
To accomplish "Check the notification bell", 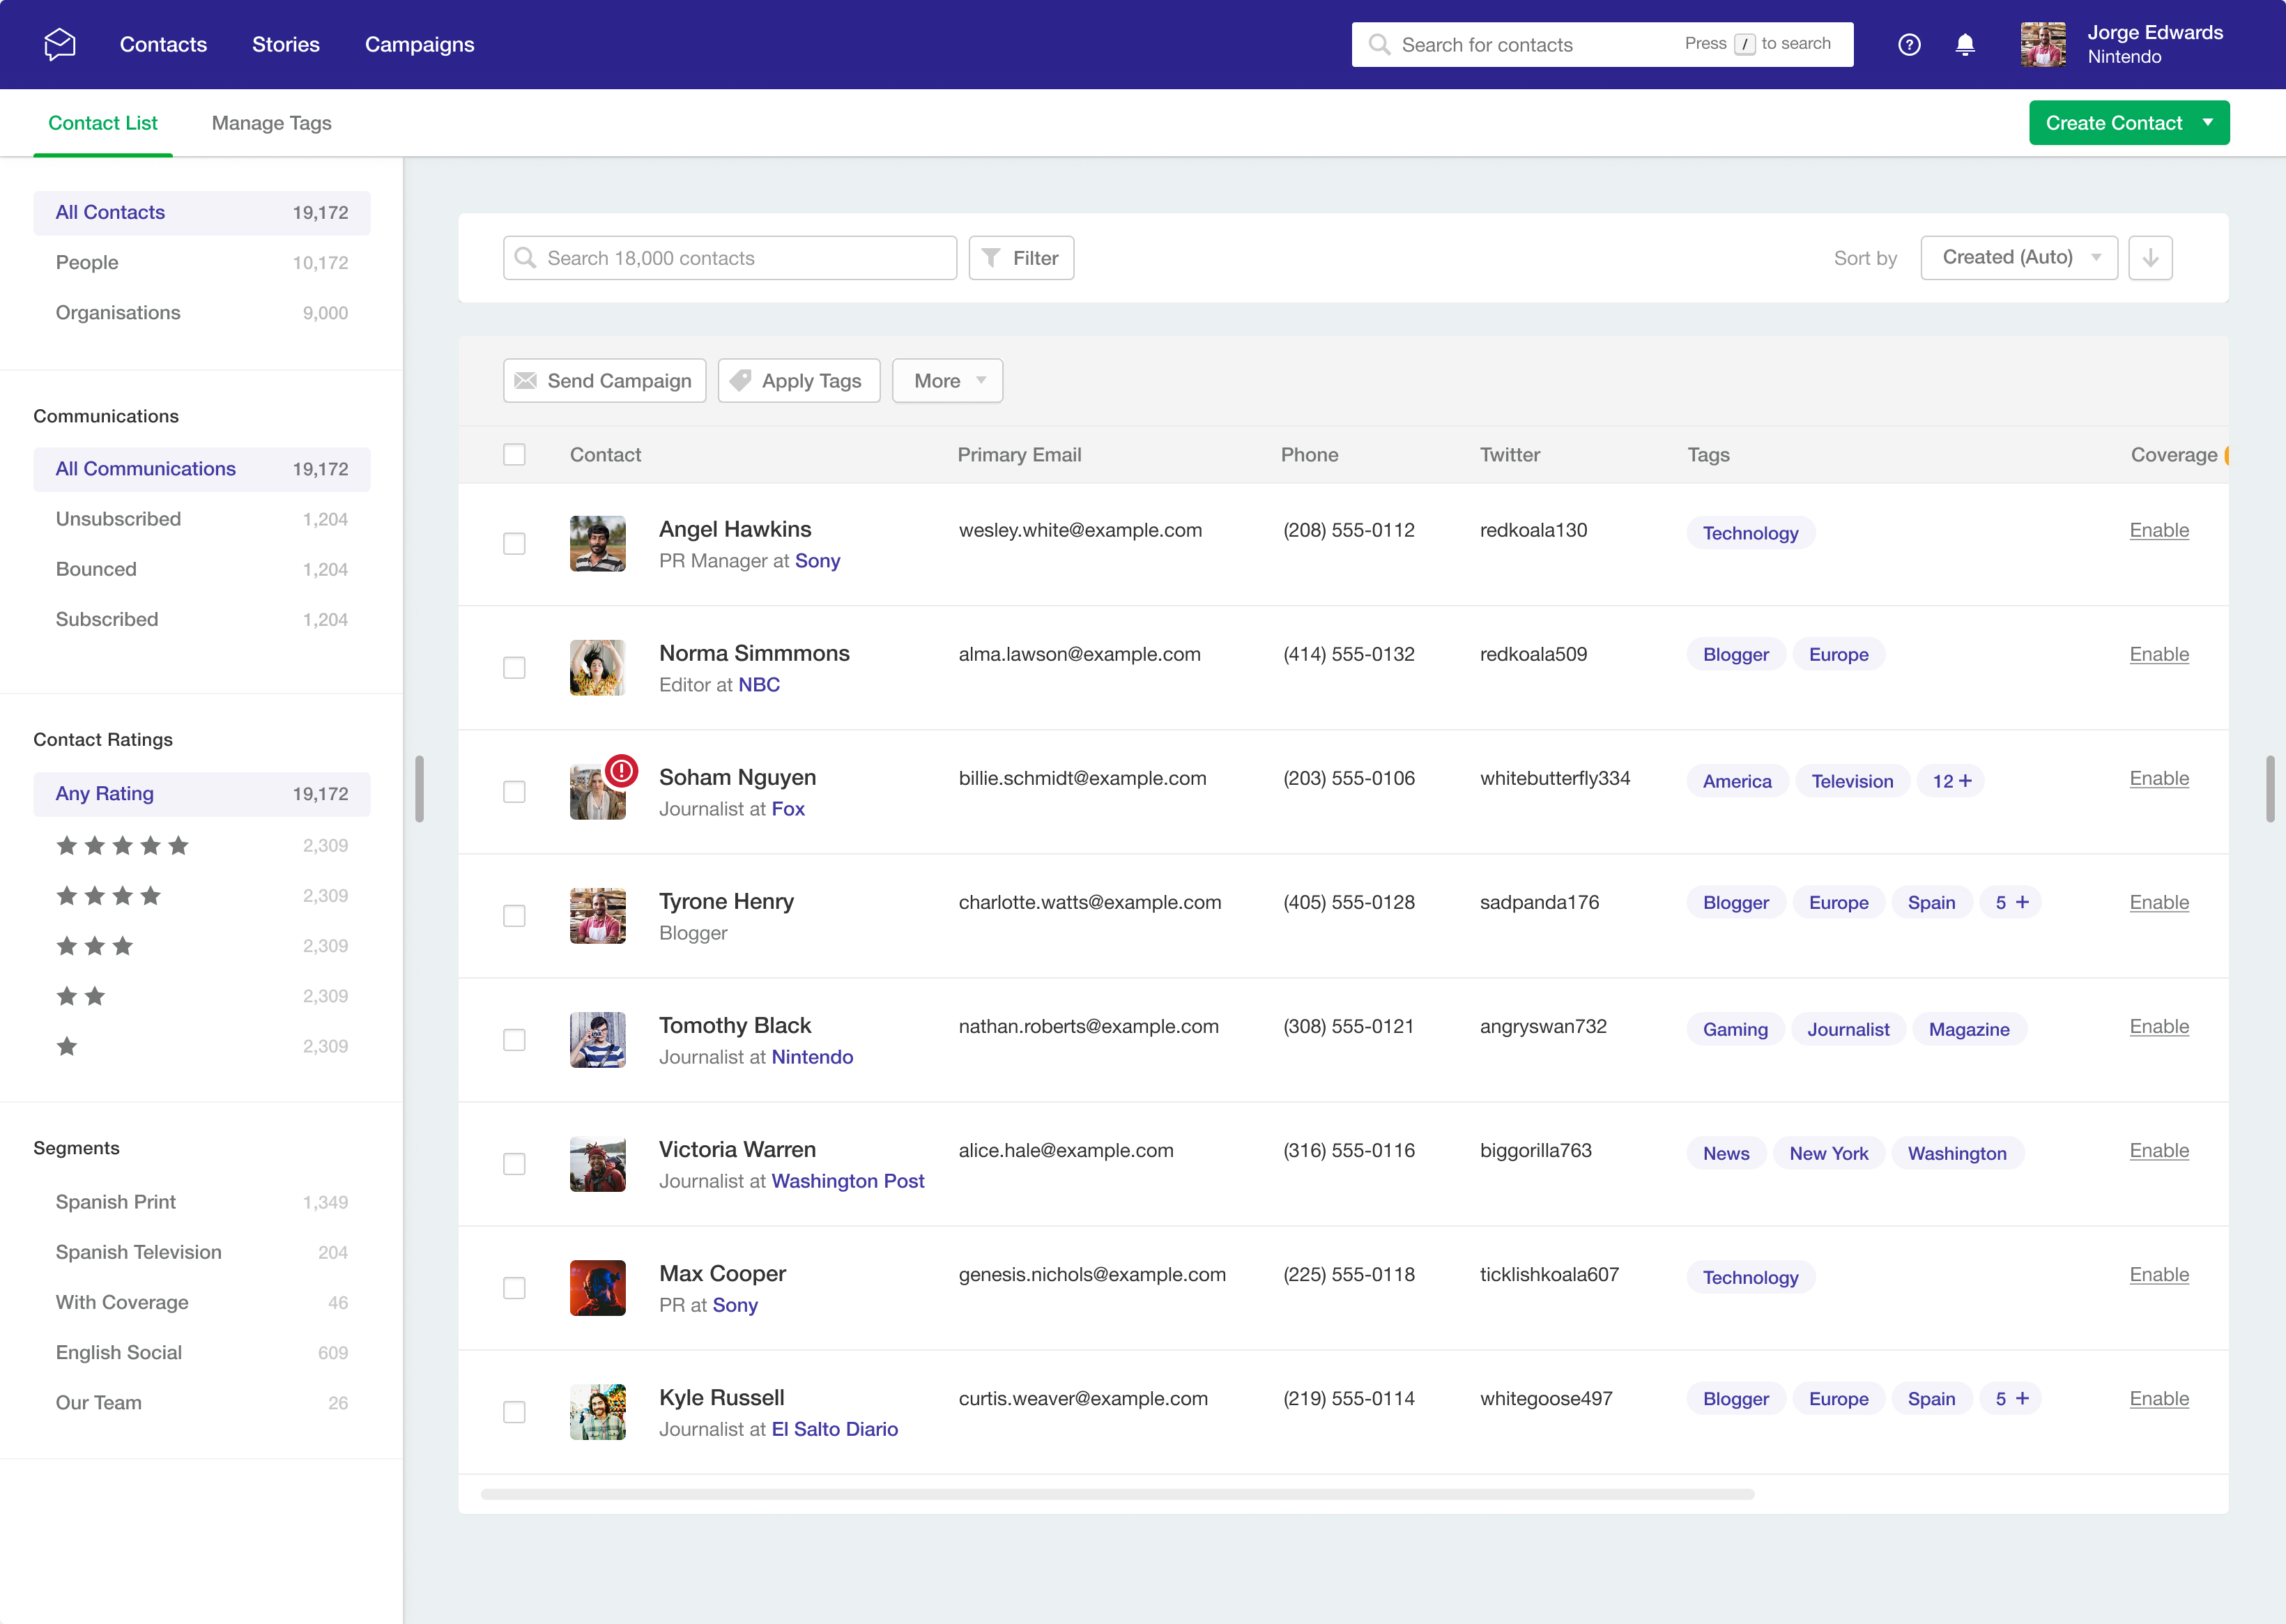I will (1965, 44).
